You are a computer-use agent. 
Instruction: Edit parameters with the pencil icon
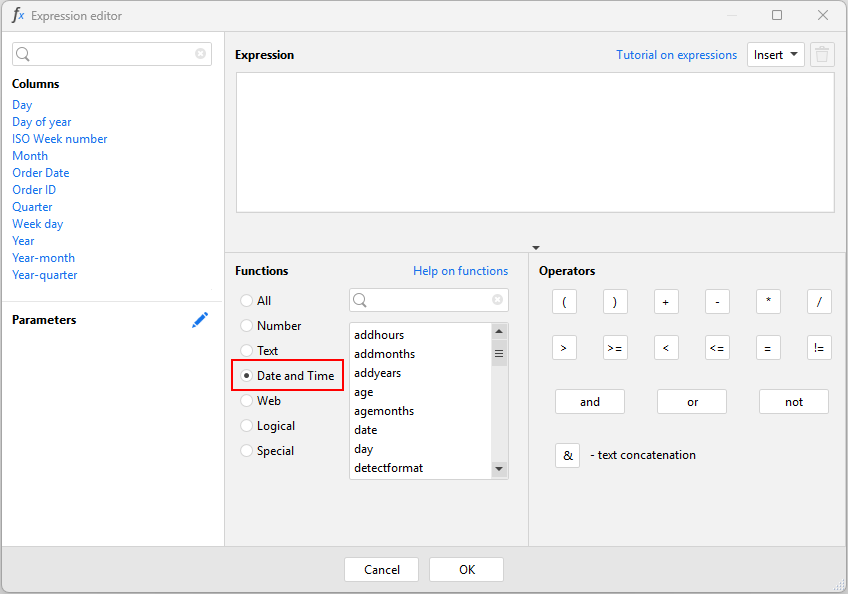click(x=200, y=320)
